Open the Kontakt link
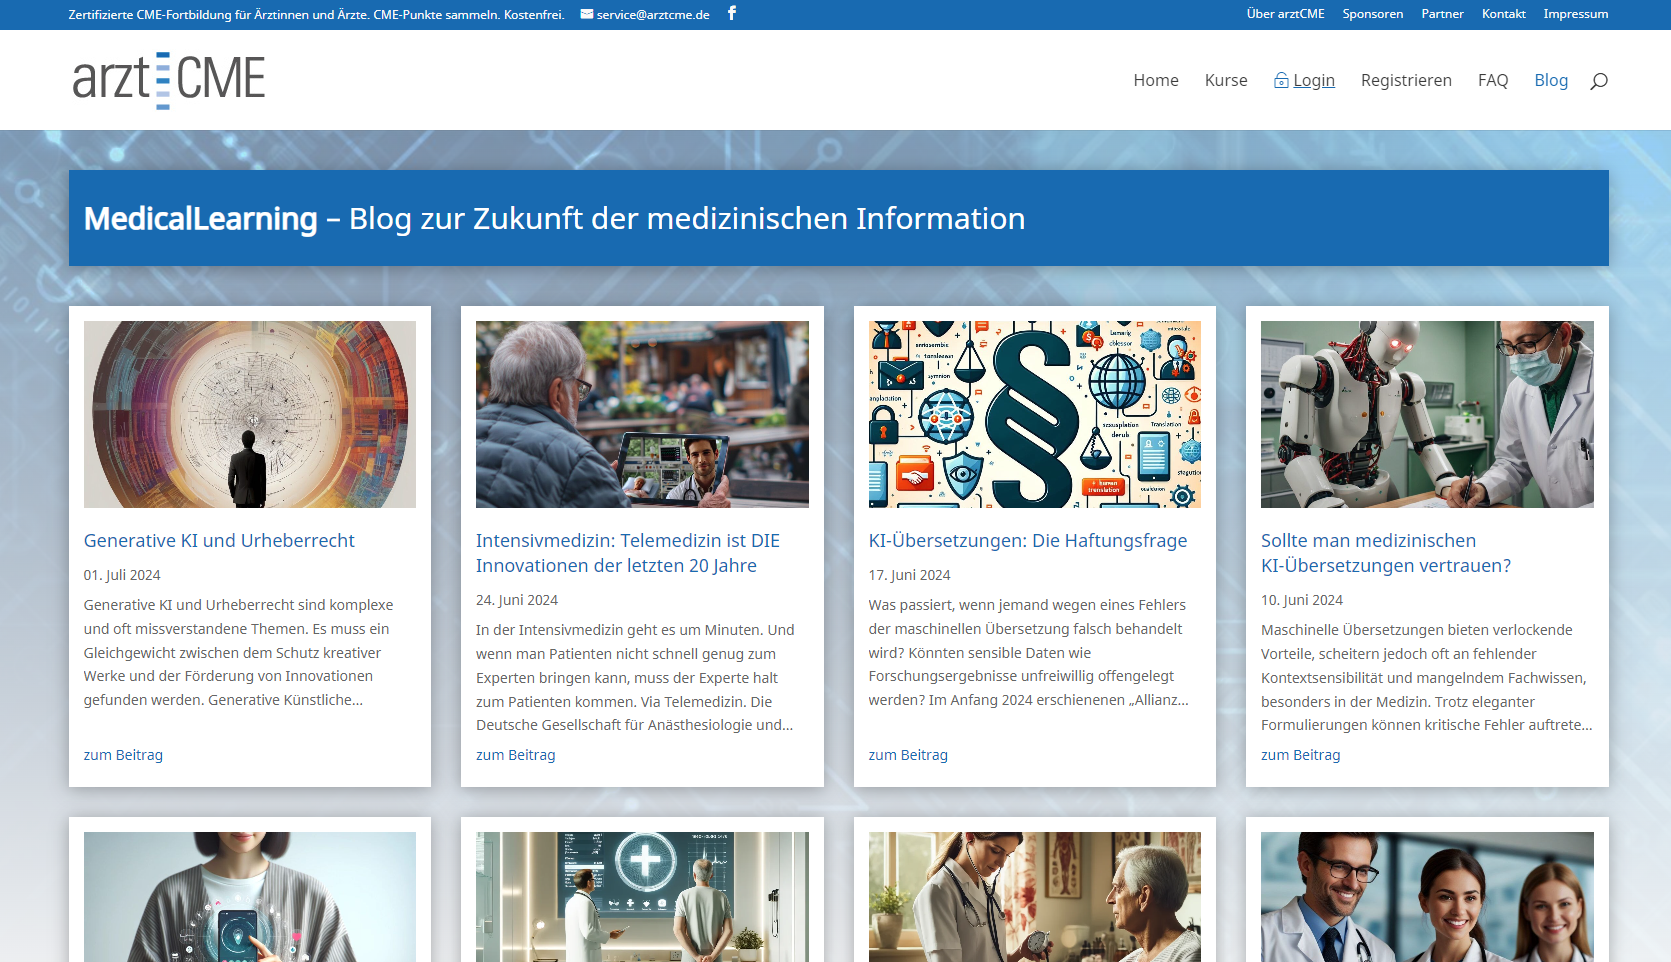The height and width of the screenshot is (962, 1671). coord(1503,14)
